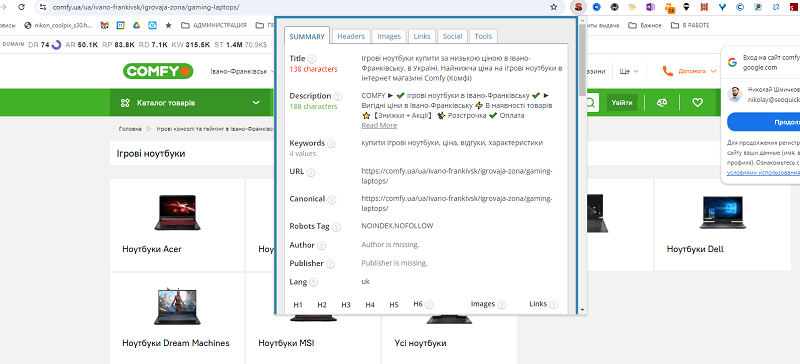Click the extension popup scrollbar thumb
The height and width of the screenshot is (364, 800).
[582, 61]
